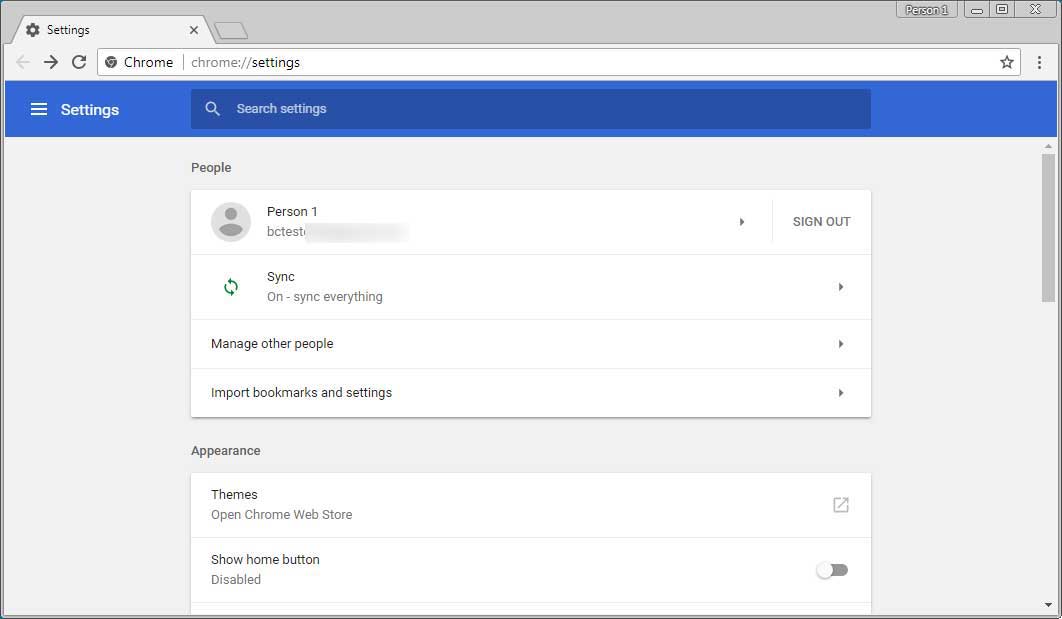Click 'Manage other people' label

click(272, 344)
